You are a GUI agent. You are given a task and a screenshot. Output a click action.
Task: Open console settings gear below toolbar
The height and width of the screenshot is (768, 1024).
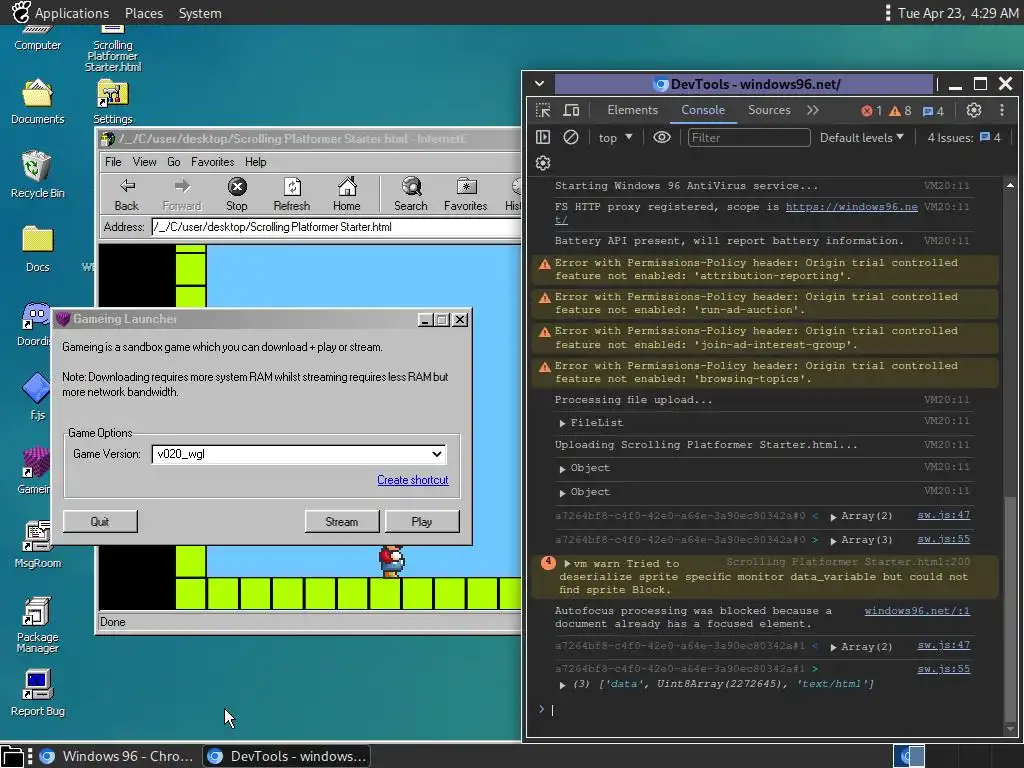(x=543, y=163)
